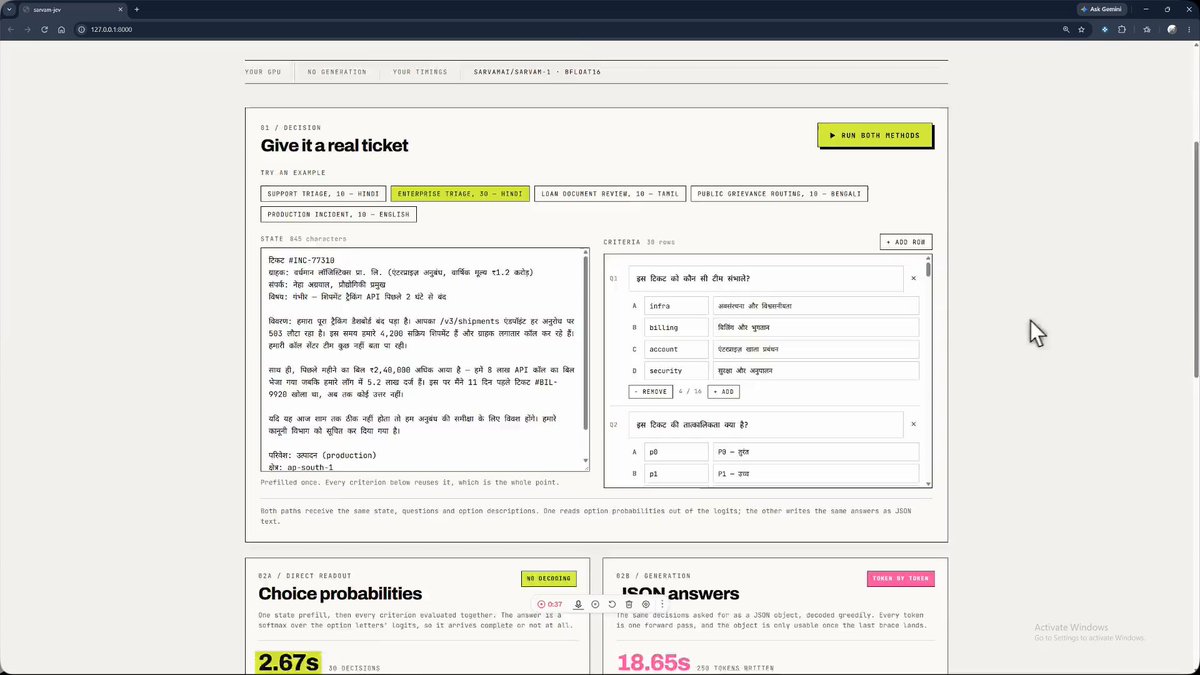Select the Production Incident English example
The height and width of the screenshot is (675, 1200).
[x=338, y=214]
